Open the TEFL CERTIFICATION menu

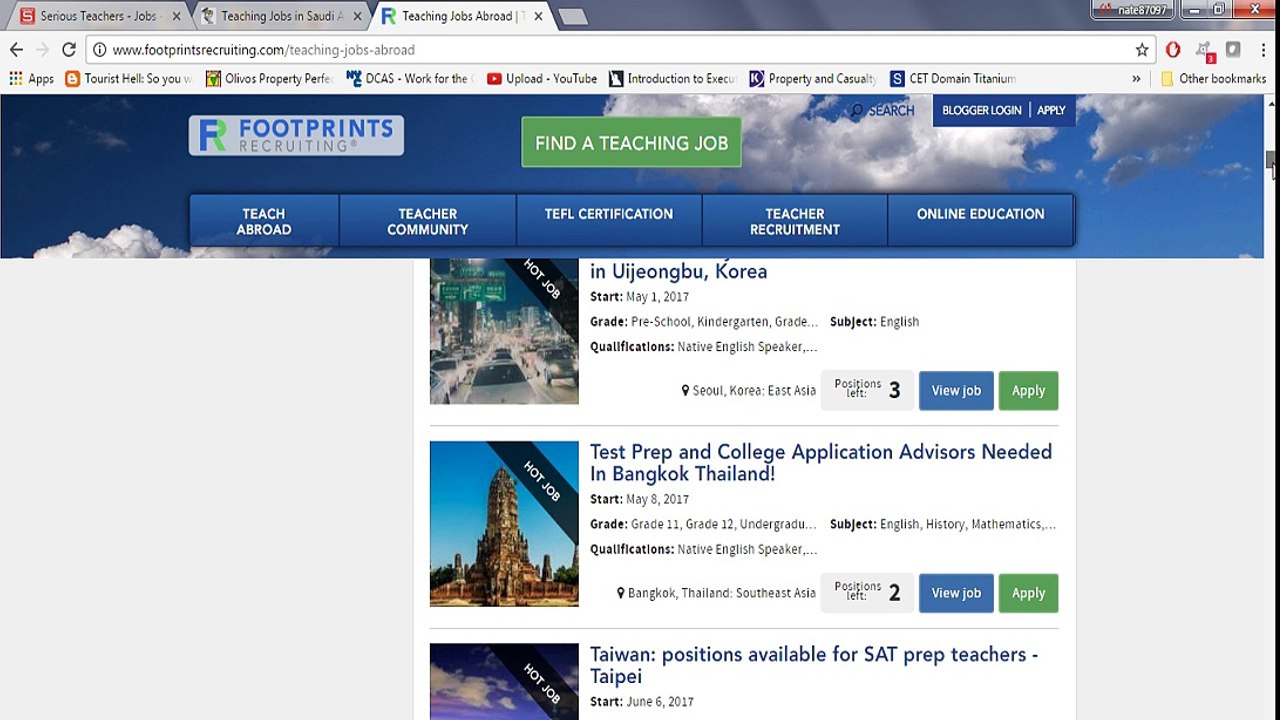609,221
